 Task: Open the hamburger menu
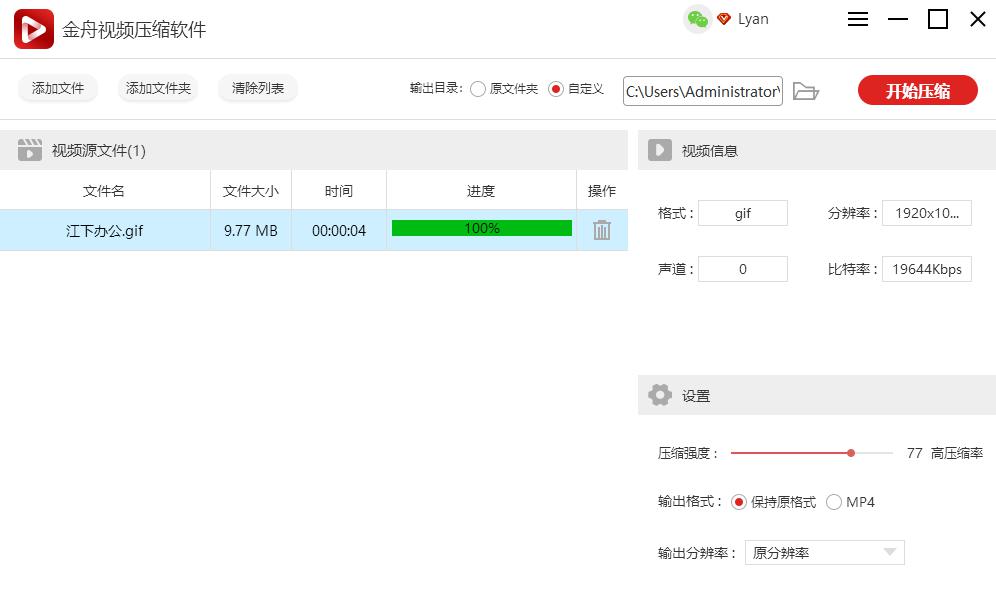pos(857,18)
